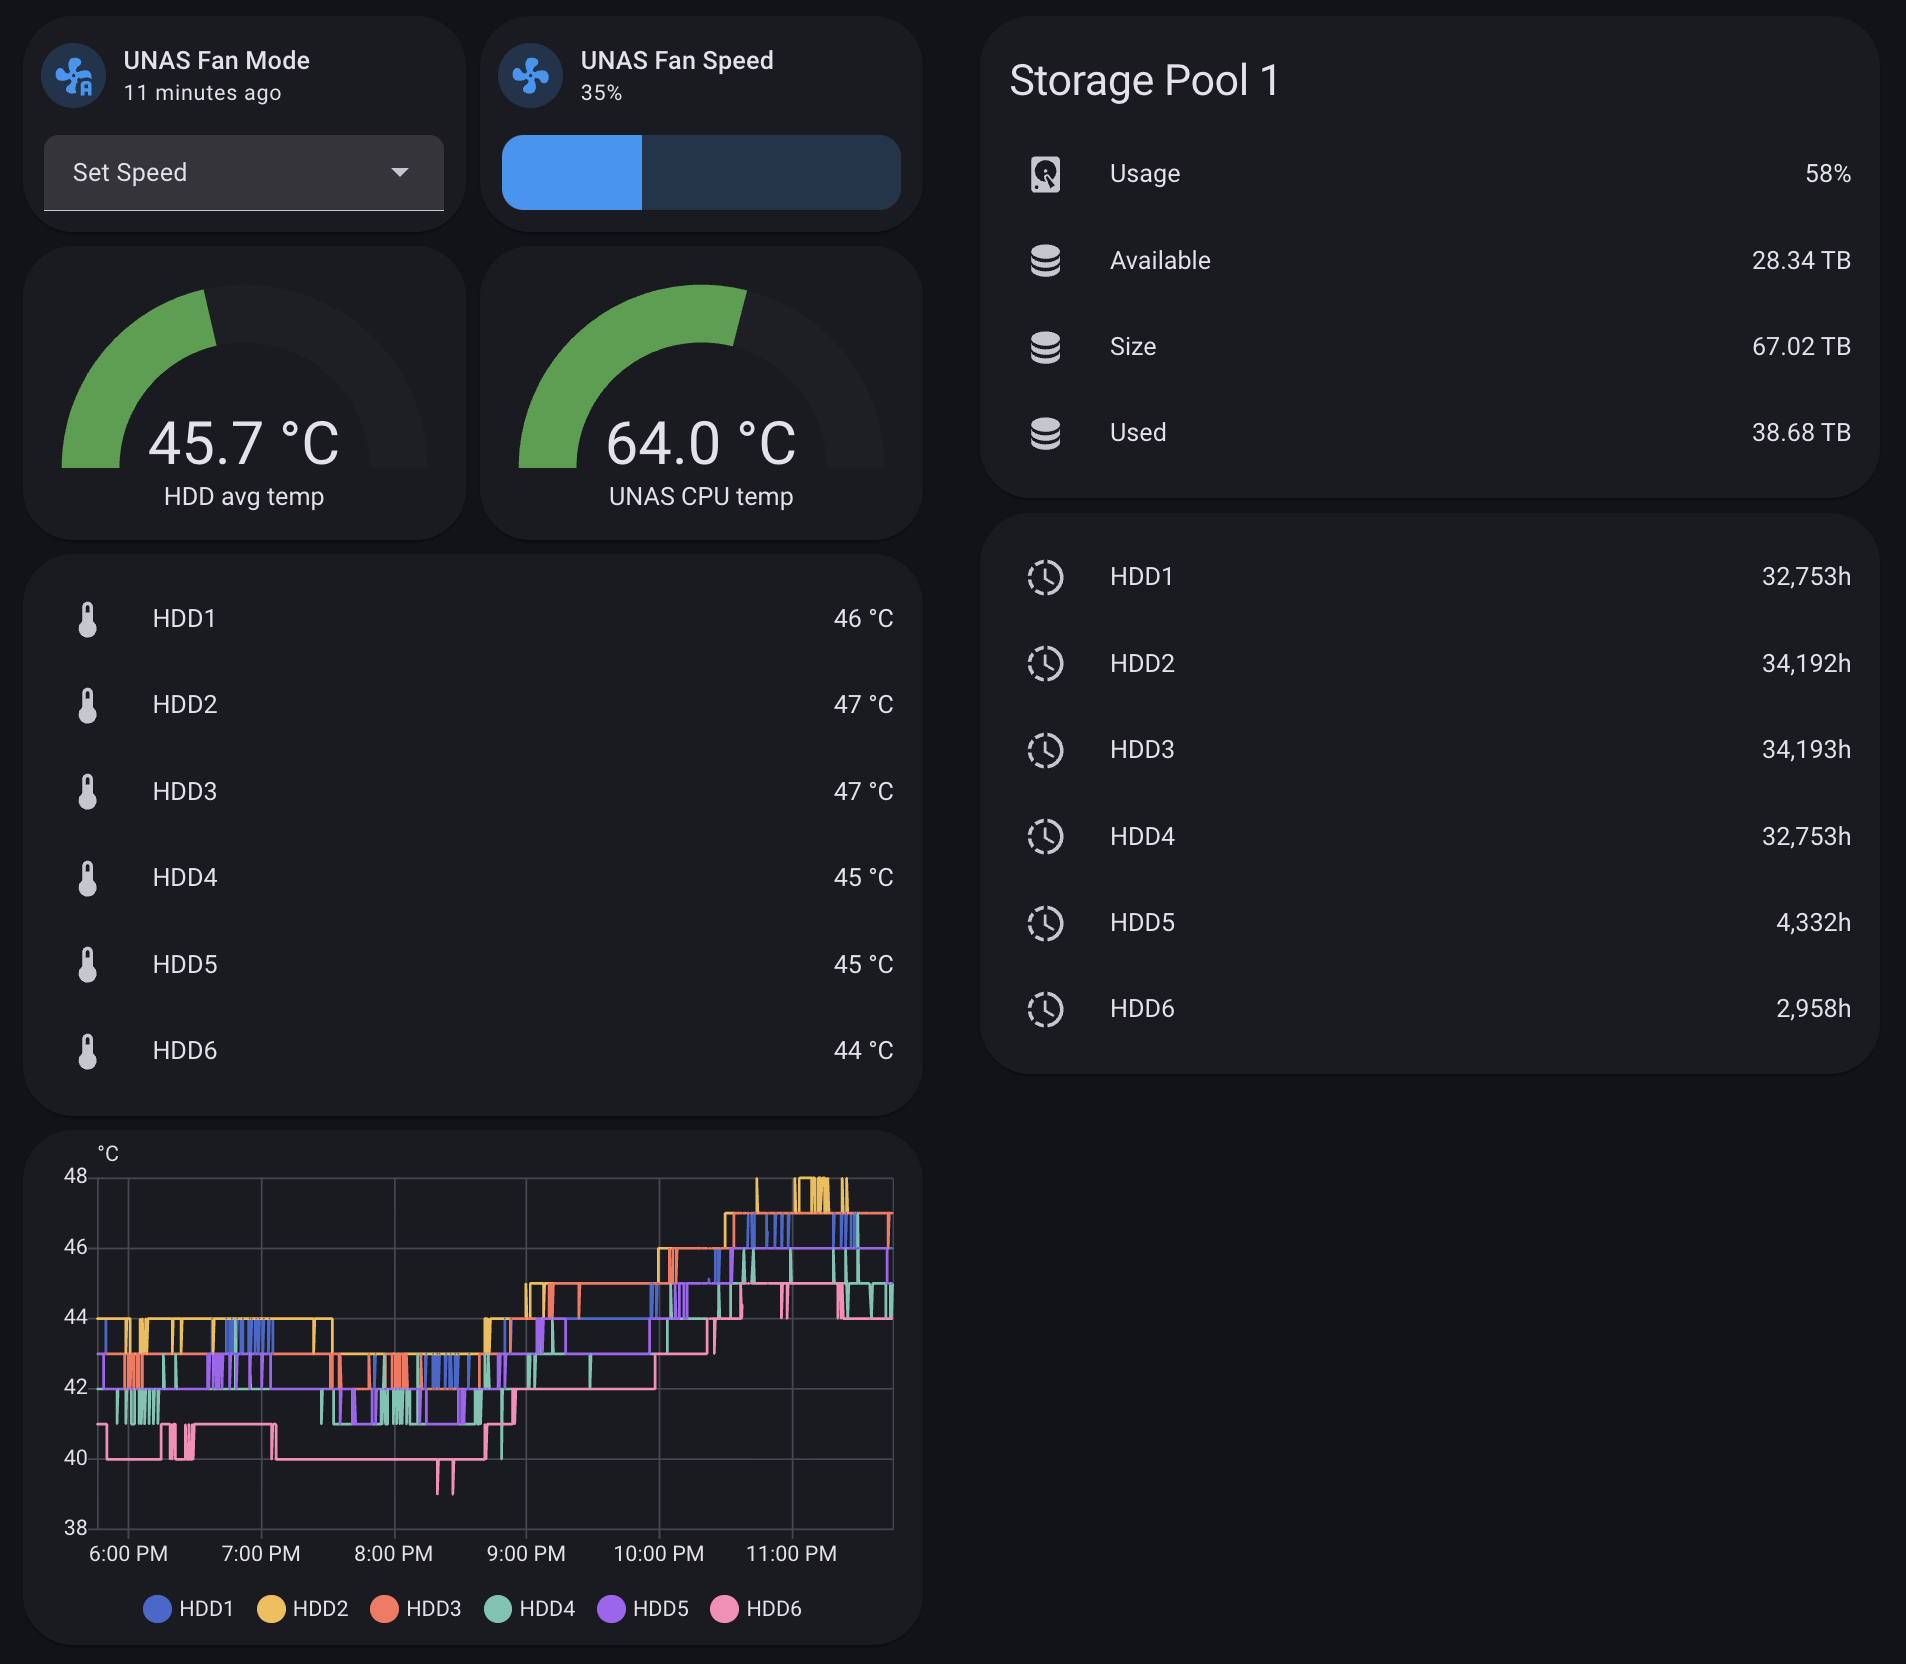1906x1664 pixels.
Task: Click the 45 °C value for HDD5
Action: tap(863, 965)
